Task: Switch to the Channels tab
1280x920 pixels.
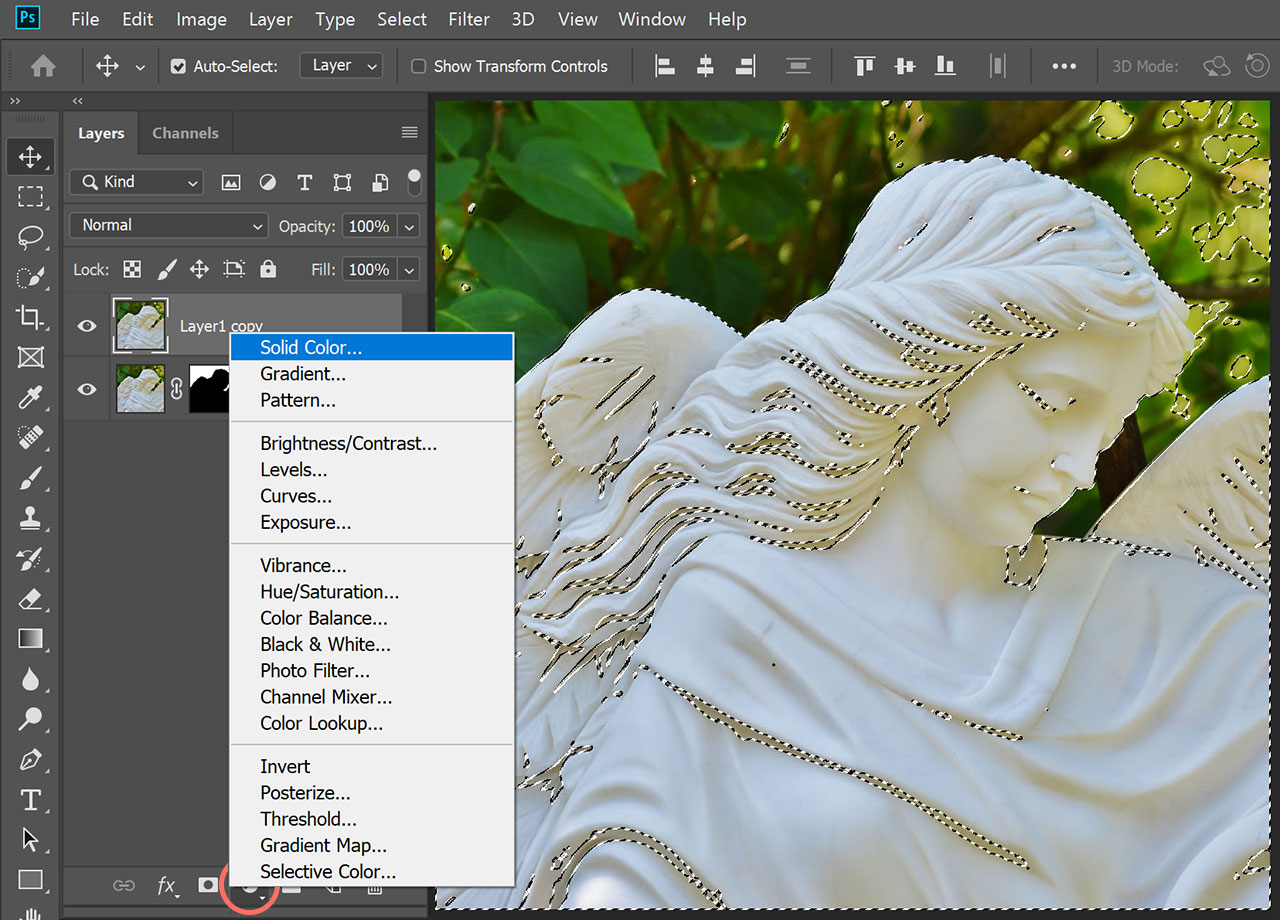Action: 185,133
